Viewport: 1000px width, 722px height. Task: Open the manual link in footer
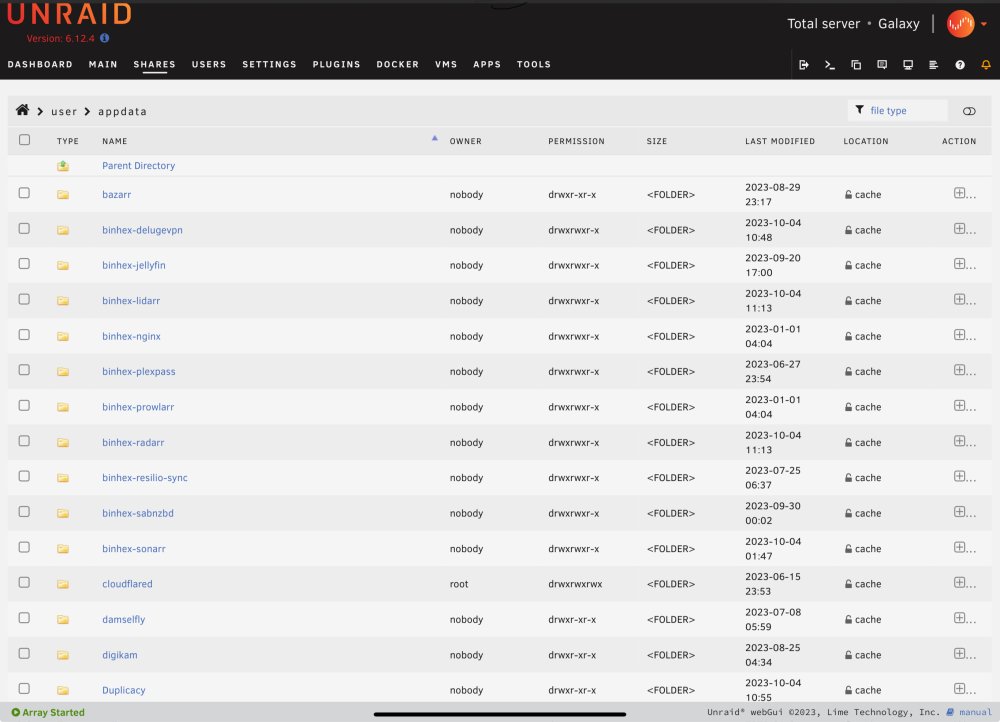(975, 712)
